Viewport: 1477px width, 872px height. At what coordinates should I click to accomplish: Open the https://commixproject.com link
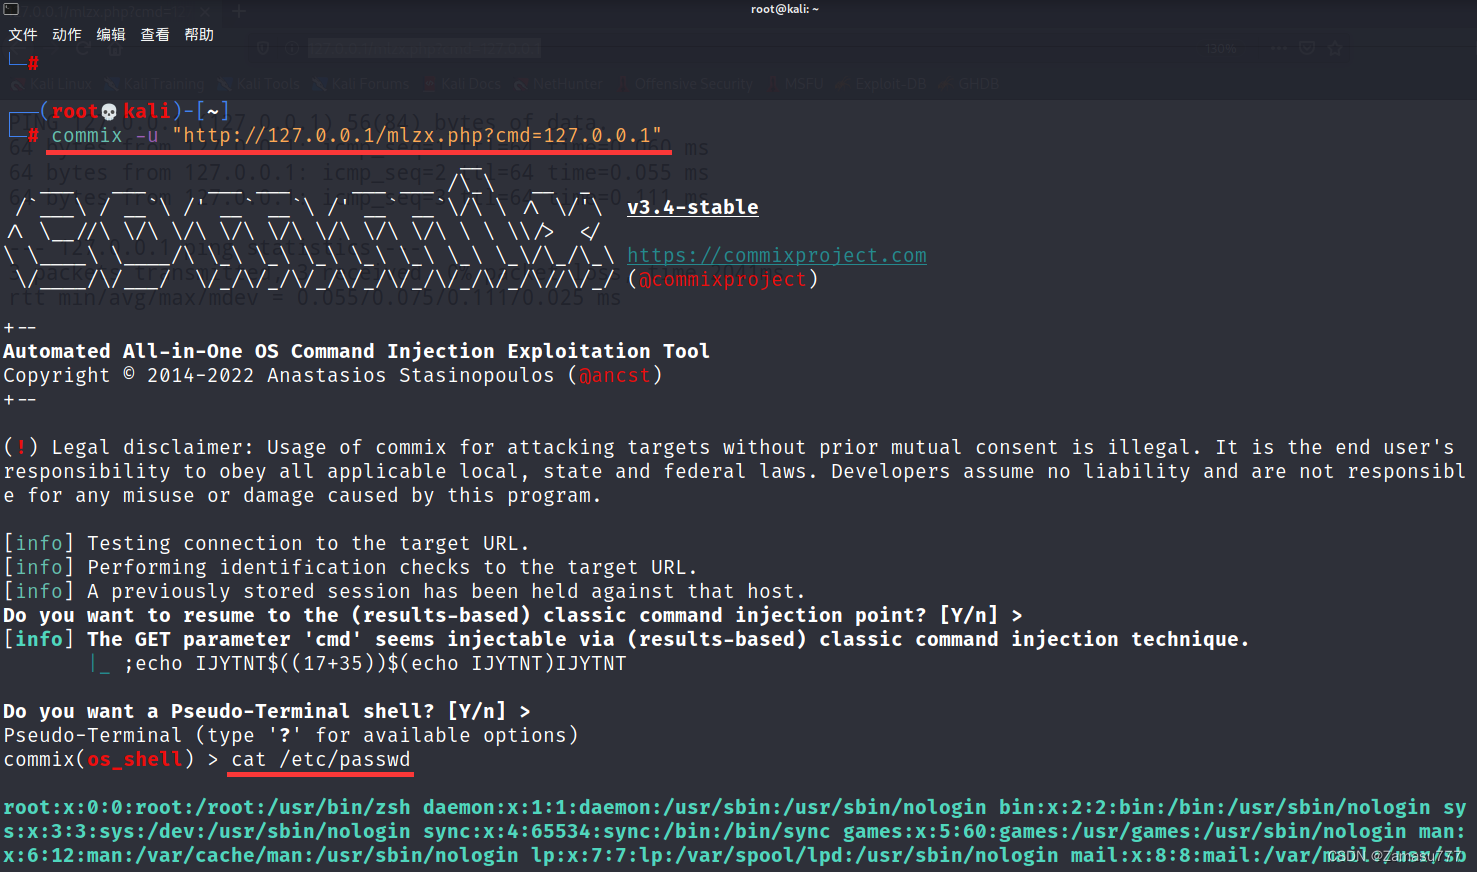click(777, 255)
